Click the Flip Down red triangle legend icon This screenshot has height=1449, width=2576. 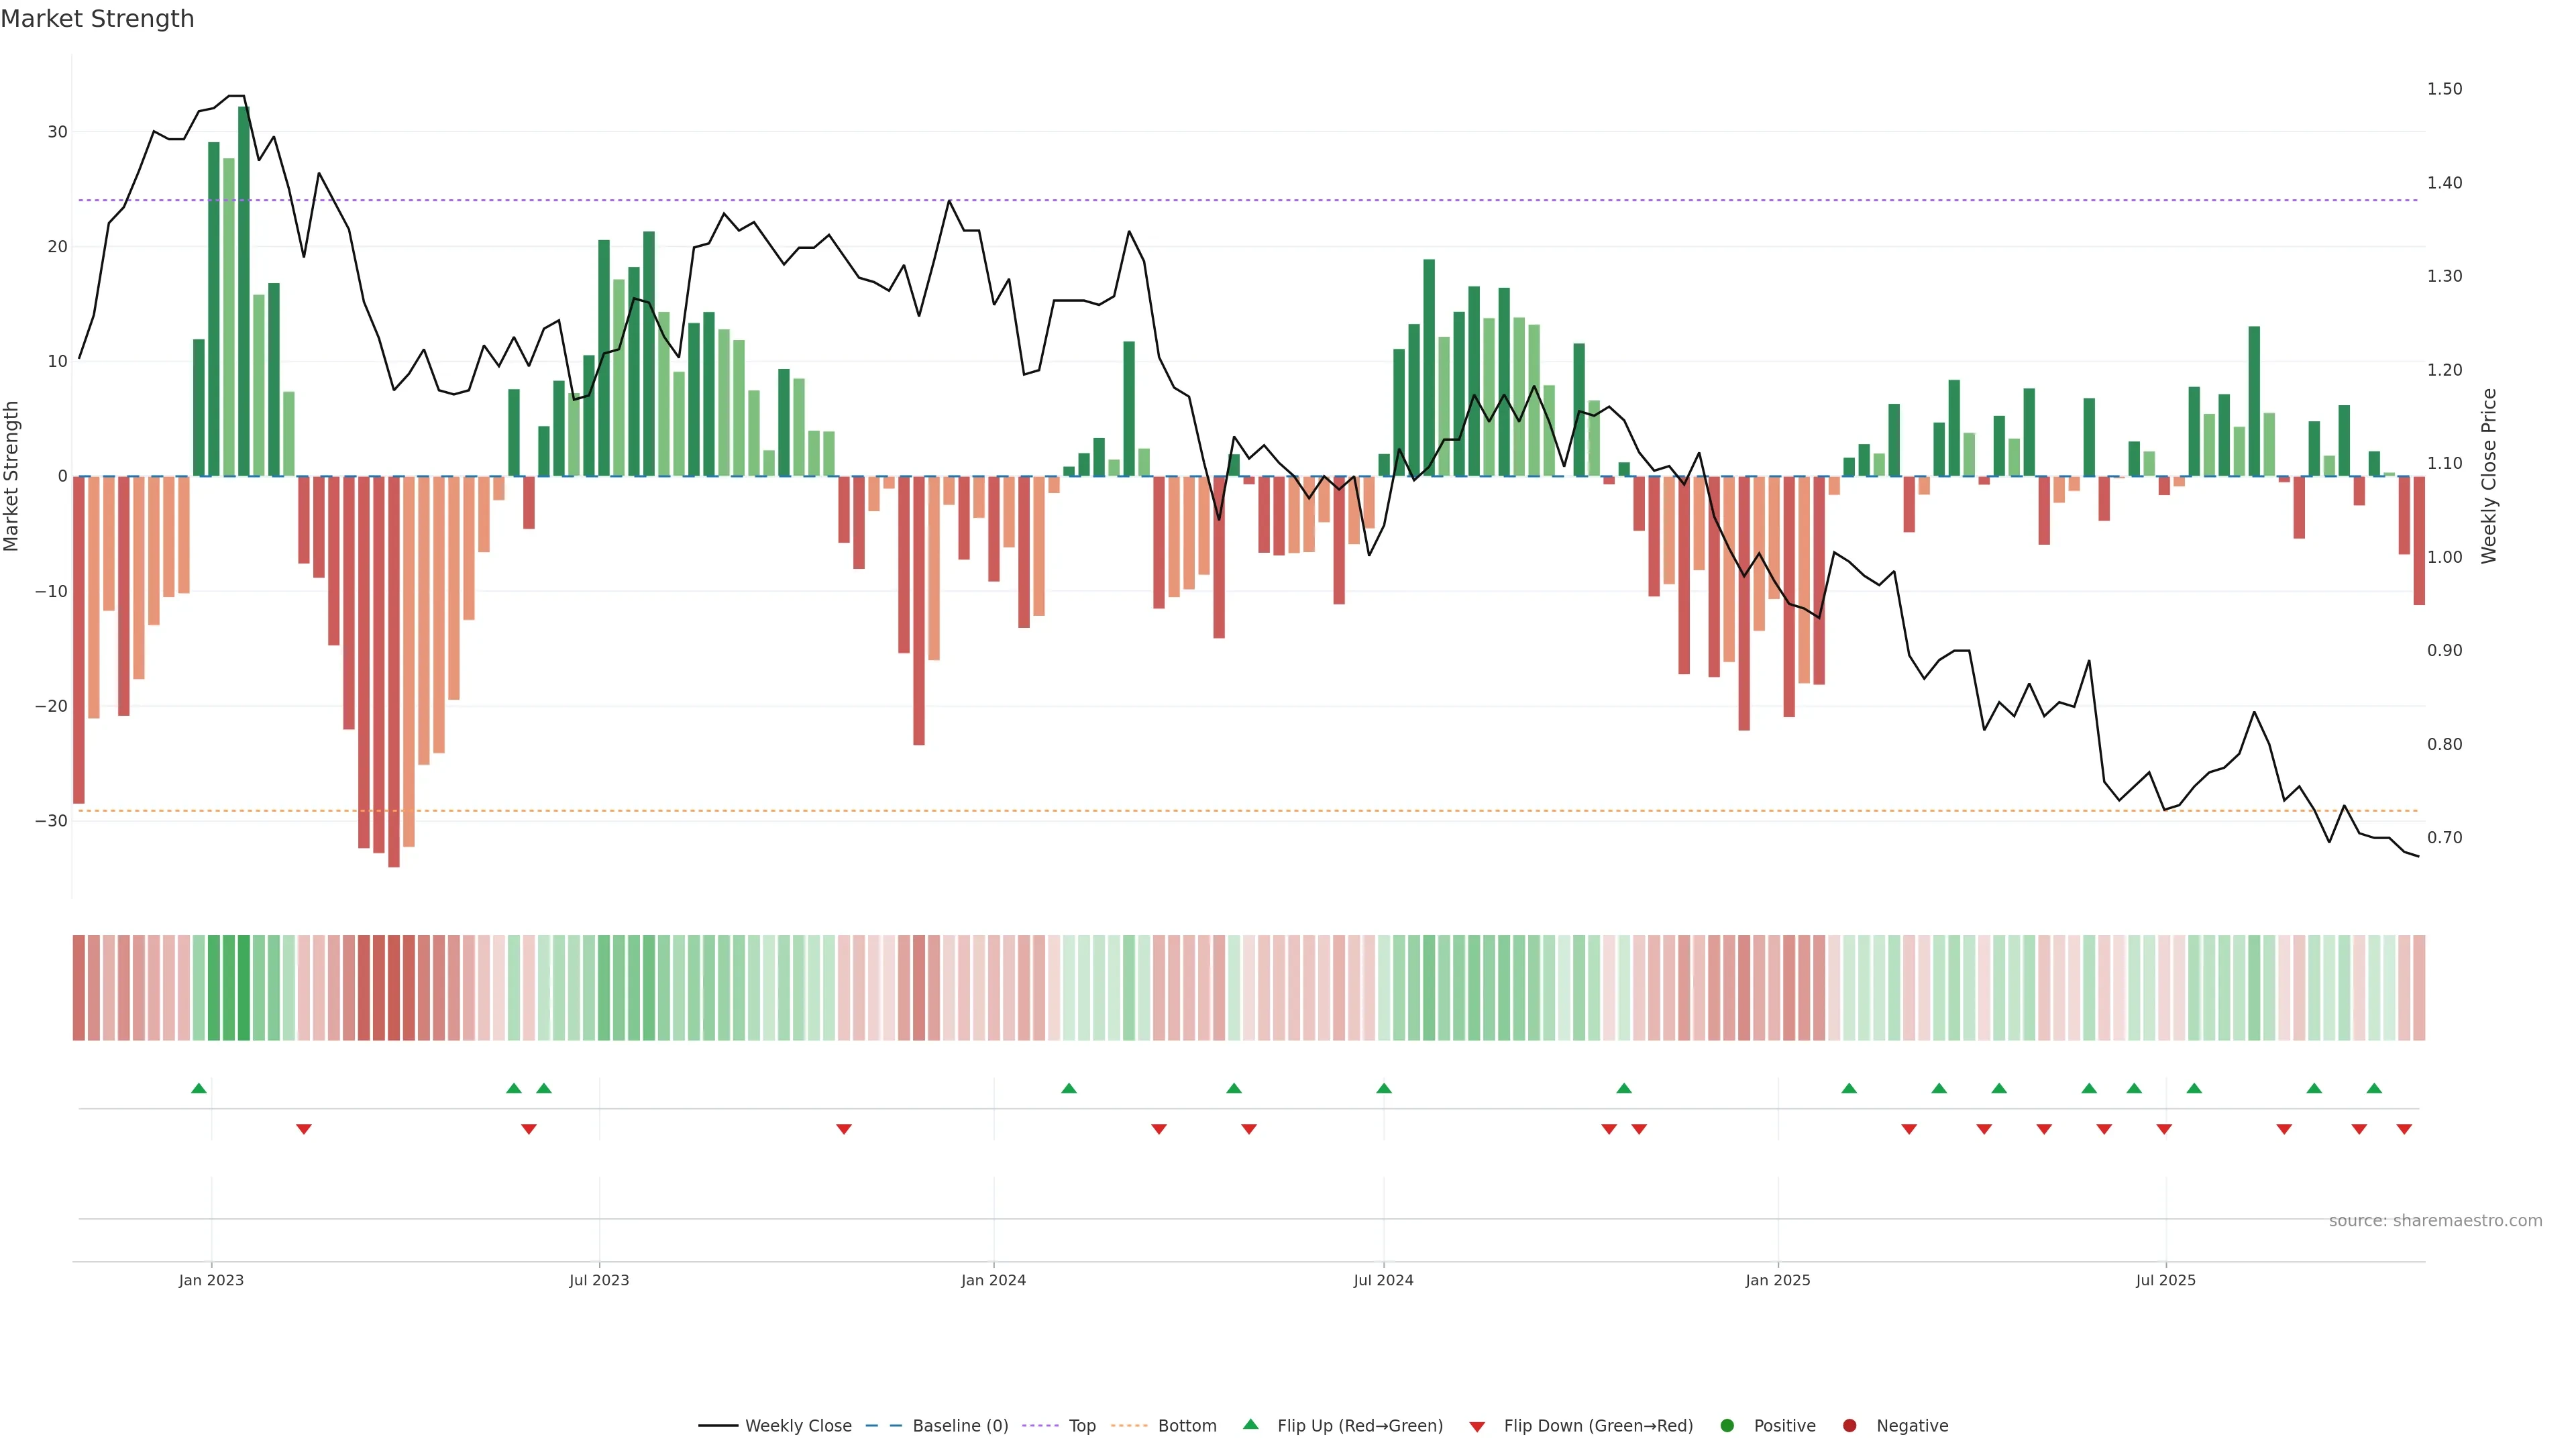(1477, 1427)
